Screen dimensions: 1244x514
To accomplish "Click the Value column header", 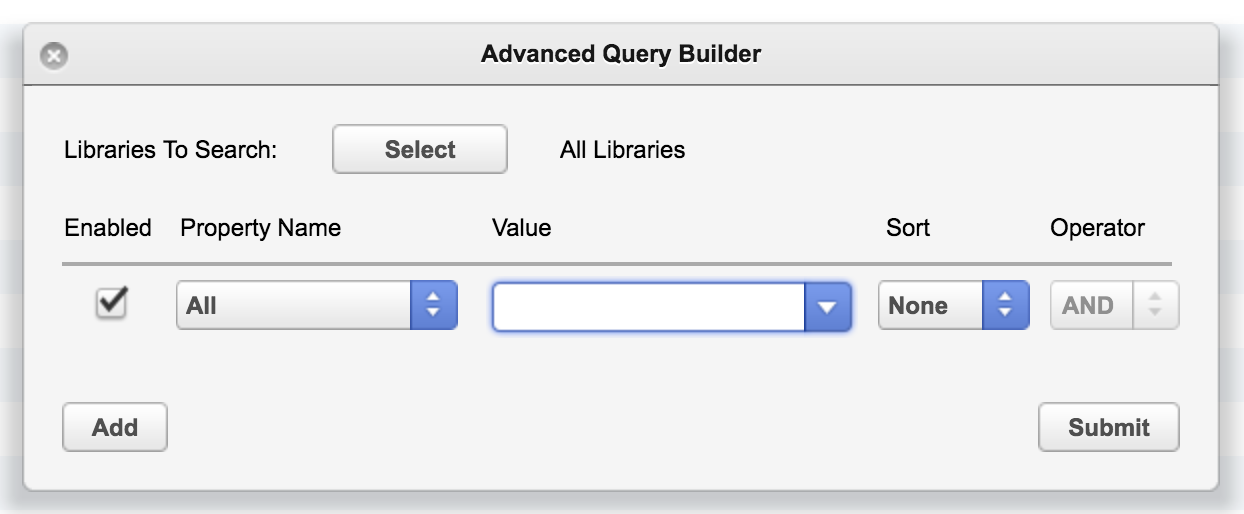I will click(x=521, y=228).
